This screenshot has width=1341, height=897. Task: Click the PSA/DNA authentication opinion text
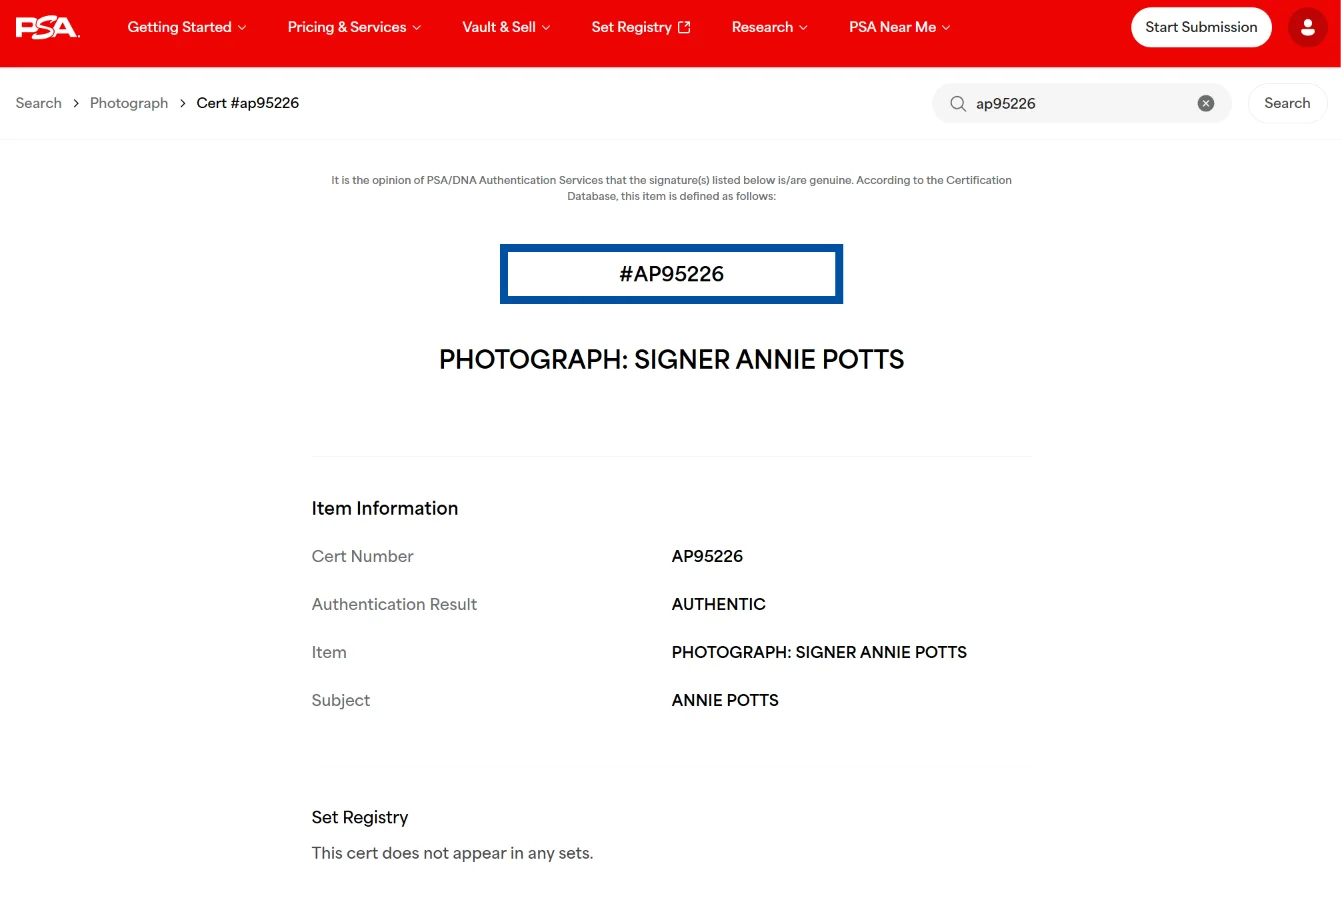tap(672, 188)
